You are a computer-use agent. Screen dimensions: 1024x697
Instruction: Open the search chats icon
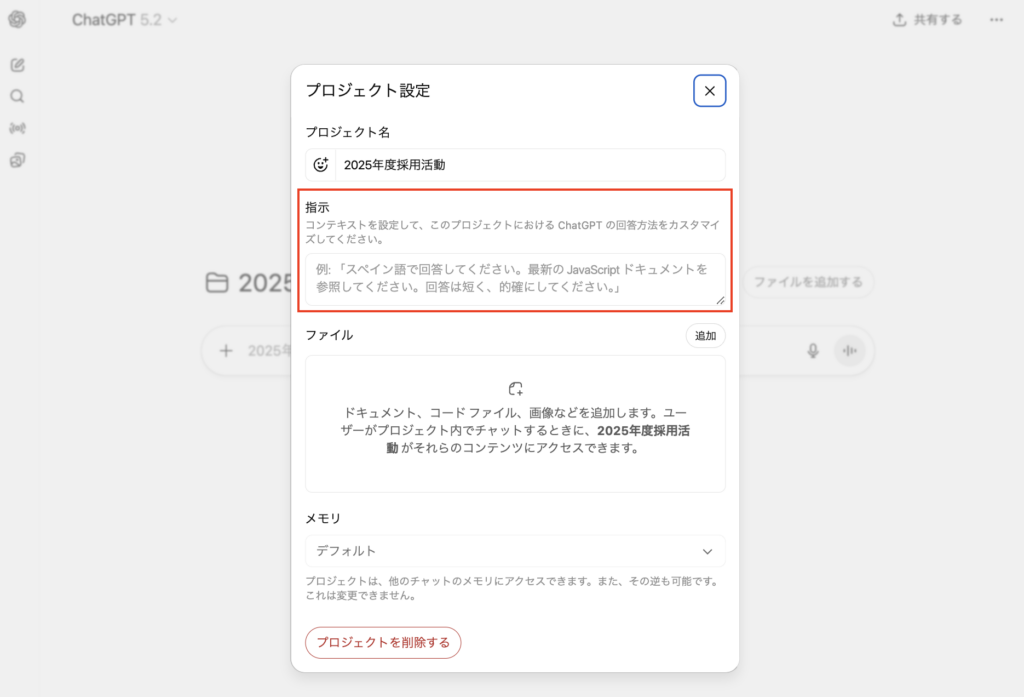tap(17, 96)
